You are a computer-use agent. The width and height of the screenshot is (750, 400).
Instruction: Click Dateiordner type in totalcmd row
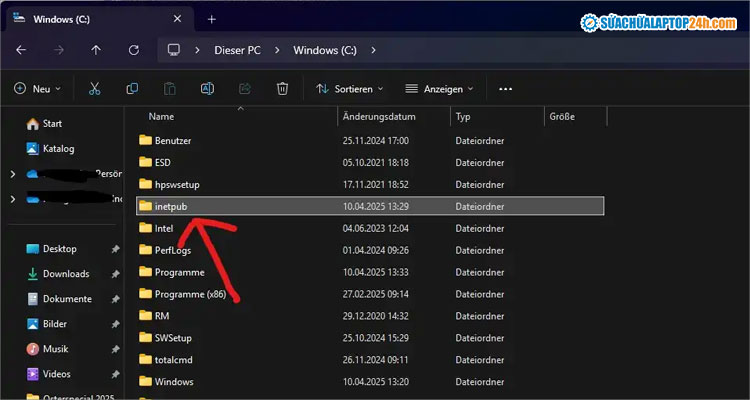(x=479, y=360)
